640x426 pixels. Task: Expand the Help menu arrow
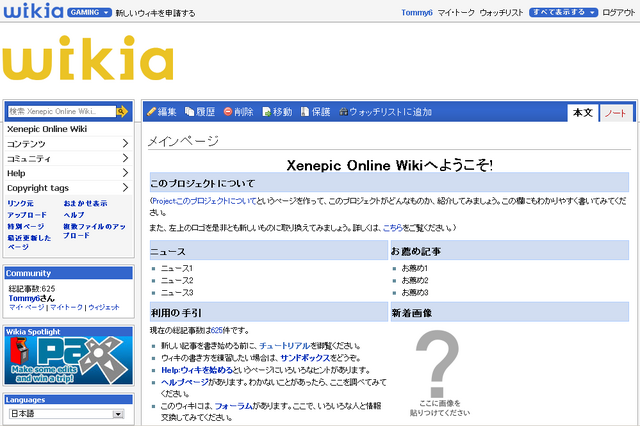coord(125,173)
